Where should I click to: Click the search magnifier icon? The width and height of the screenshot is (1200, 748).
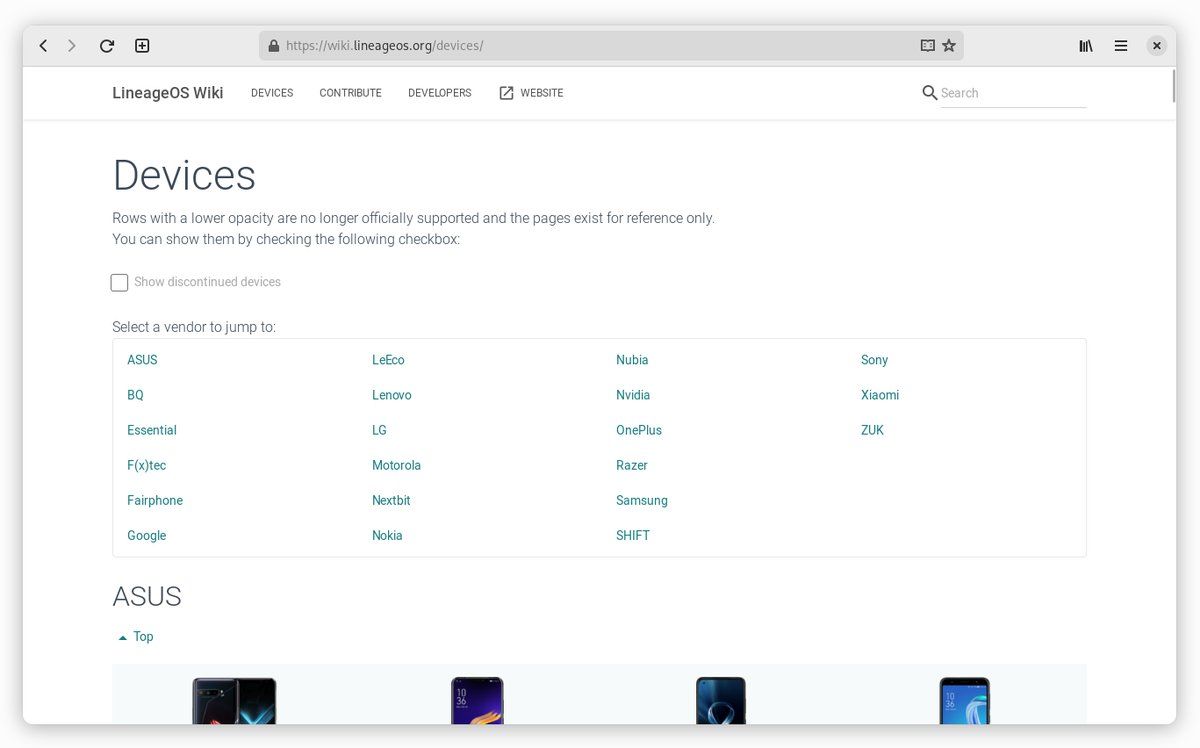coord(930,92)
